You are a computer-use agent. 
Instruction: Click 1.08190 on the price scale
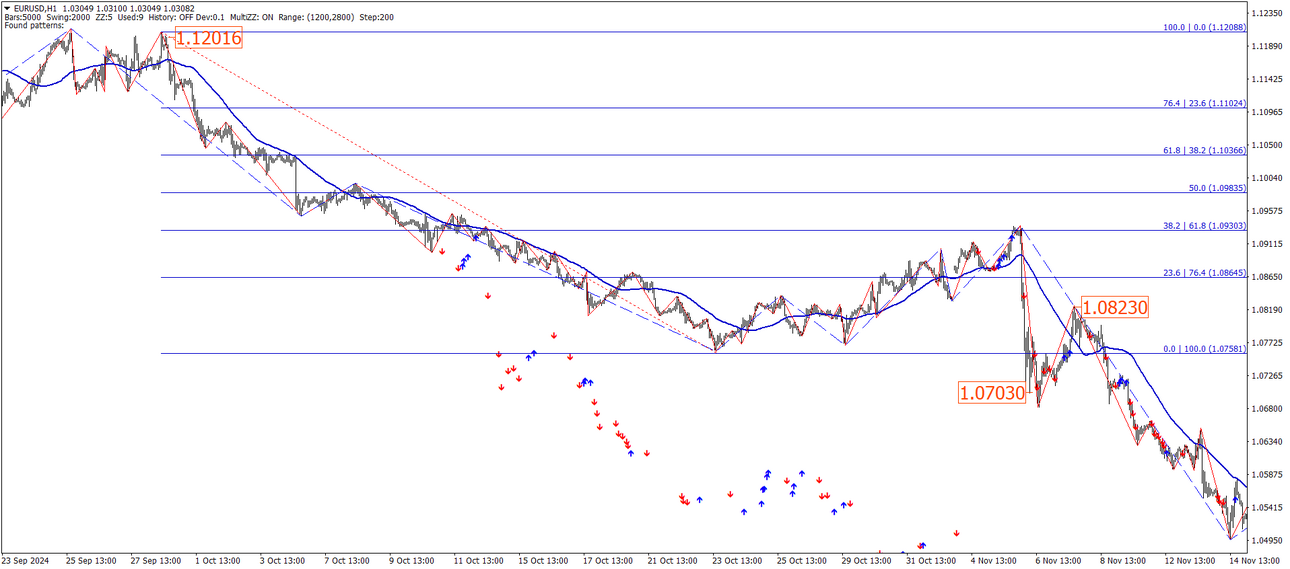pos(1268,310)
